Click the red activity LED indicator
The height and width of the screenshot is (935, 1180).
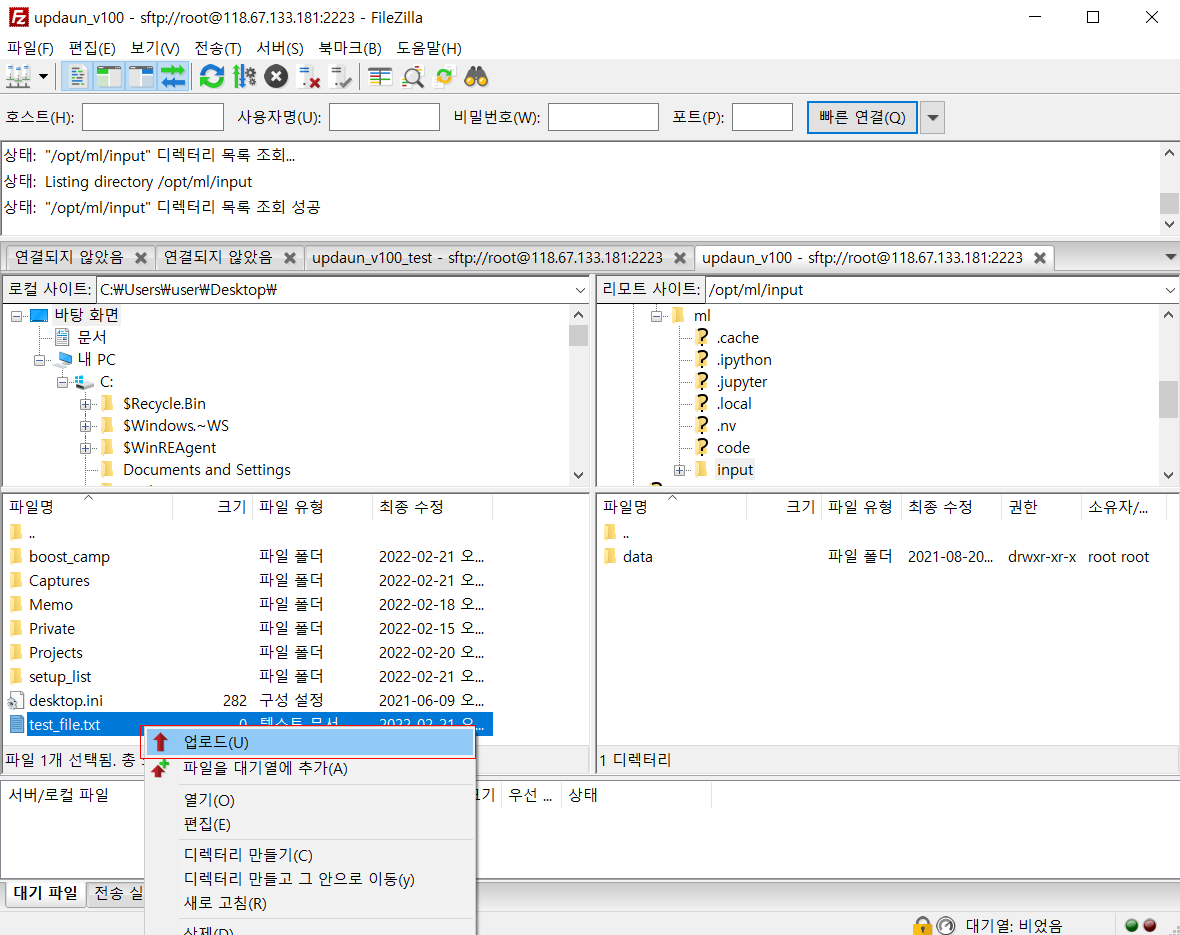(x=1150, y=925)
